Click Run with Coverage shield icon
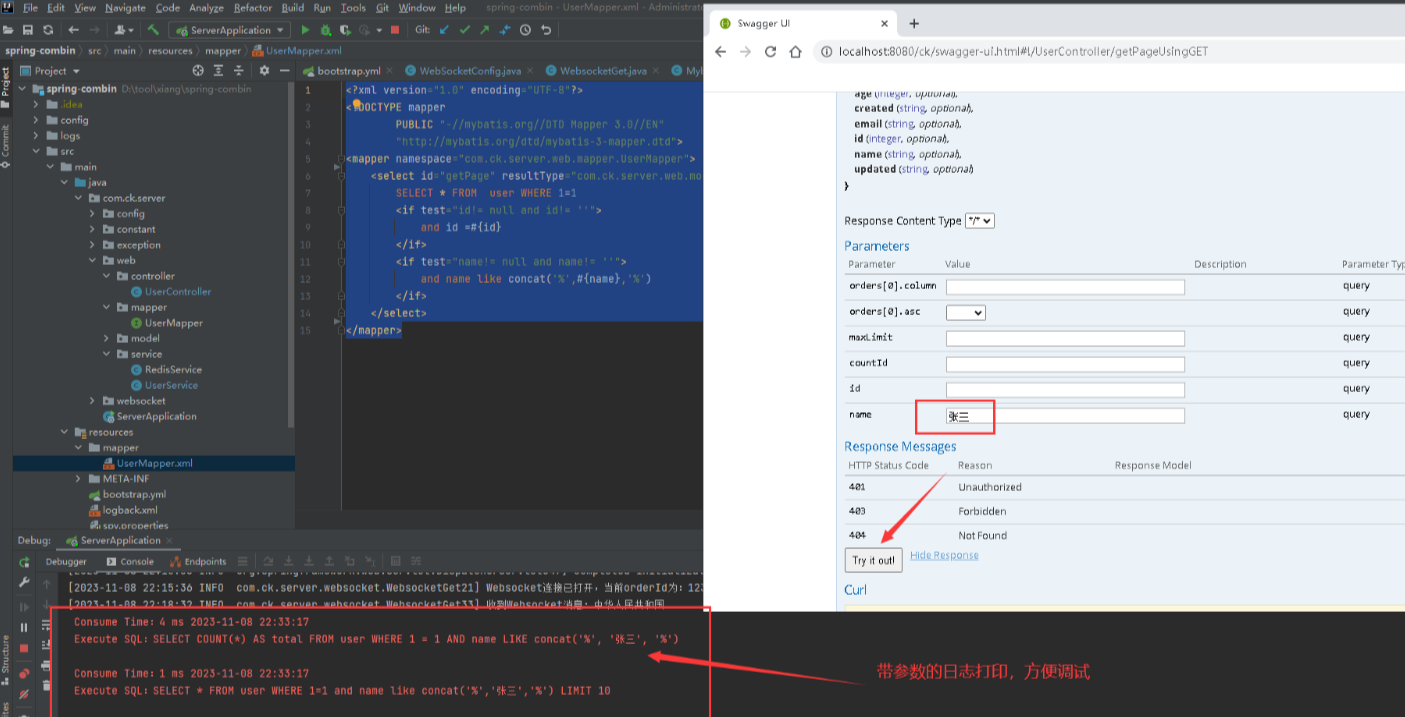Viewport: 1405px width, 717px height. coord(345,30)
